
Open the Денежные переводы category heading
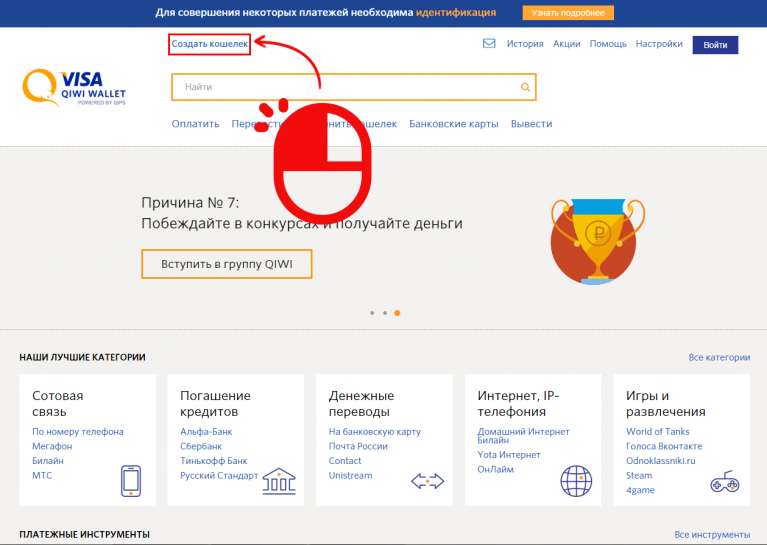361,404
